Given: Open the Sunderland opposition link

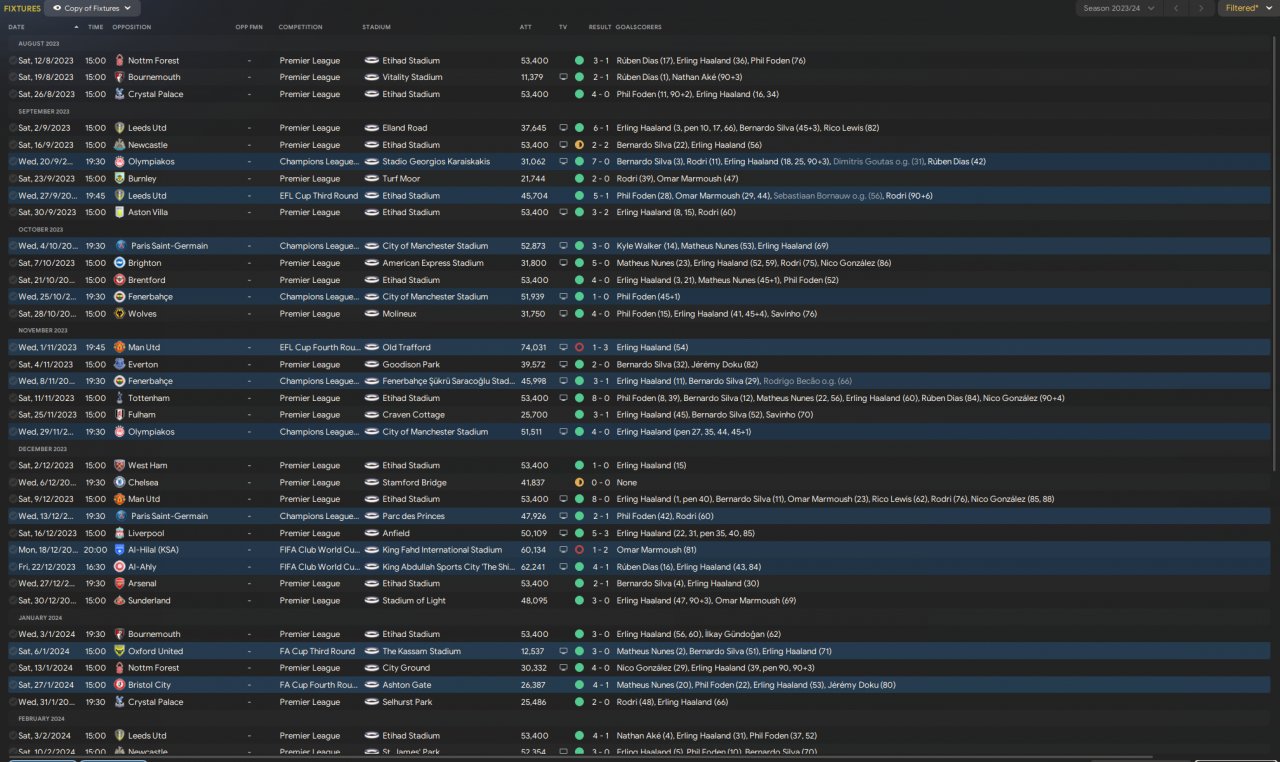Looking at the screenshot, I should click(x=149, y=601).
